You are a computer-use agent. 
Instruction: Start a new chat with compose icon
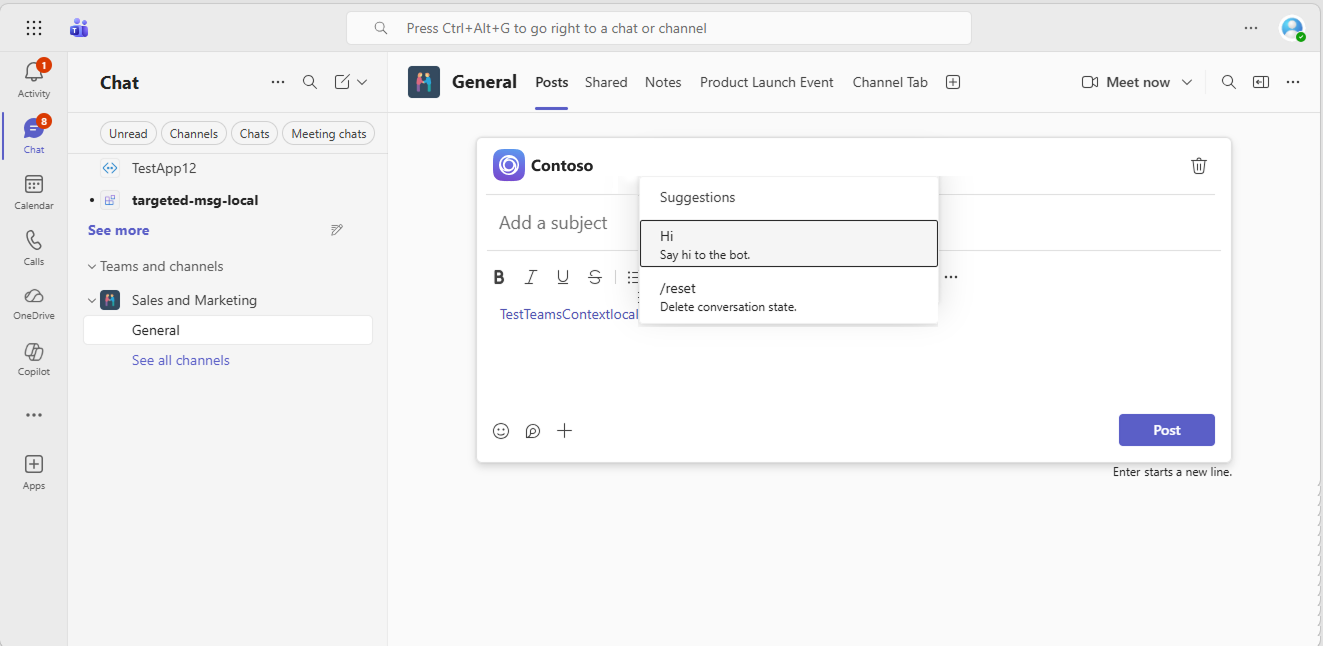pos(342,82)
